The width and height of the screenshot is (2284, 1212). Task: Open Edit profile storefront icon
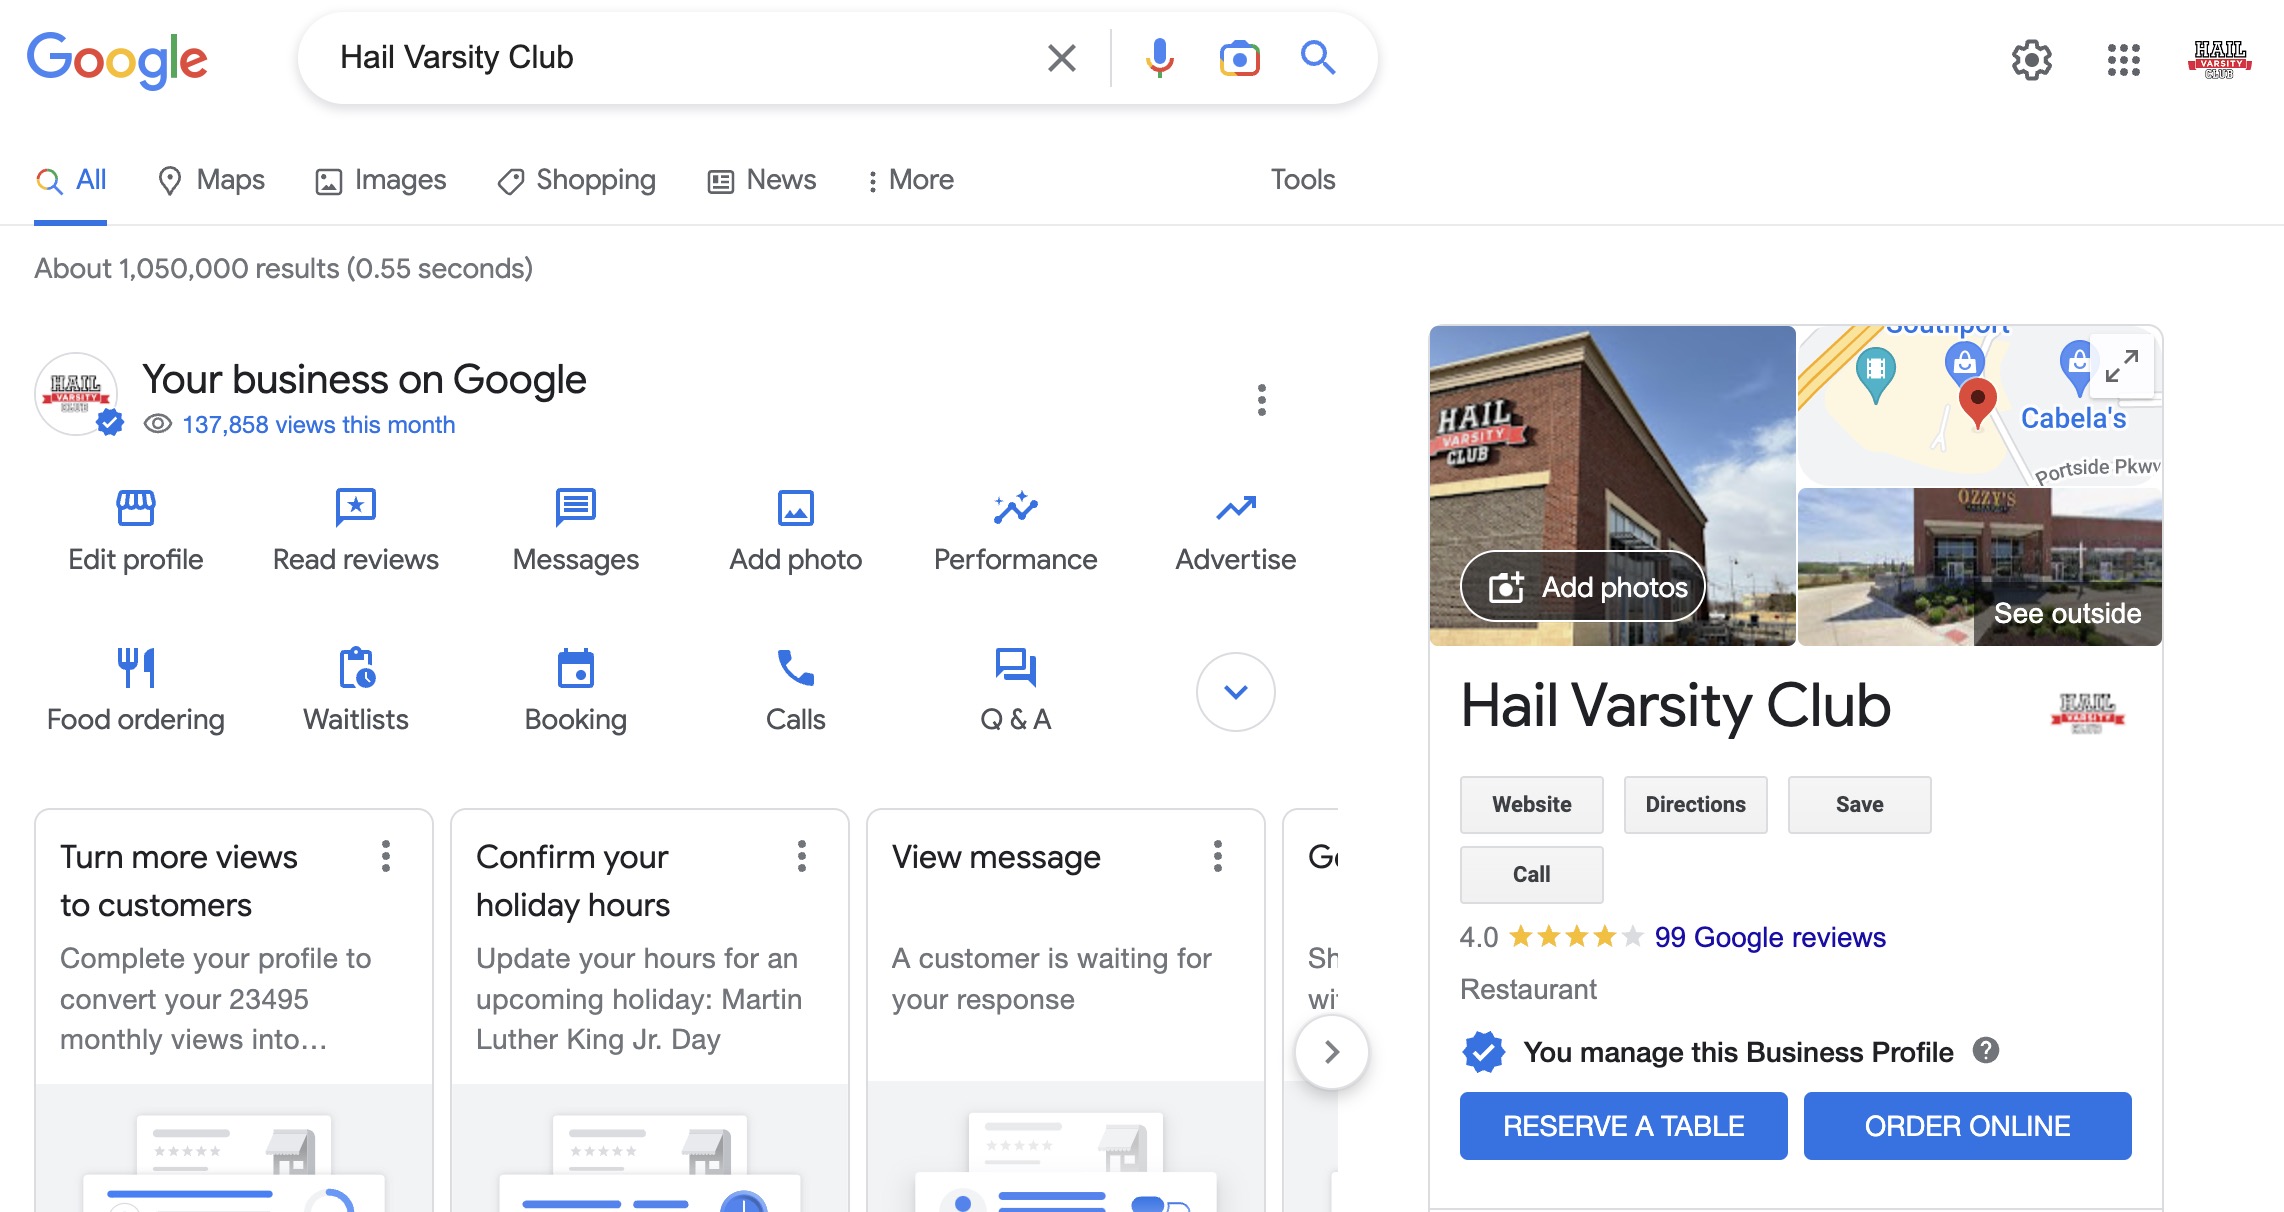click(x=135, y=508)
